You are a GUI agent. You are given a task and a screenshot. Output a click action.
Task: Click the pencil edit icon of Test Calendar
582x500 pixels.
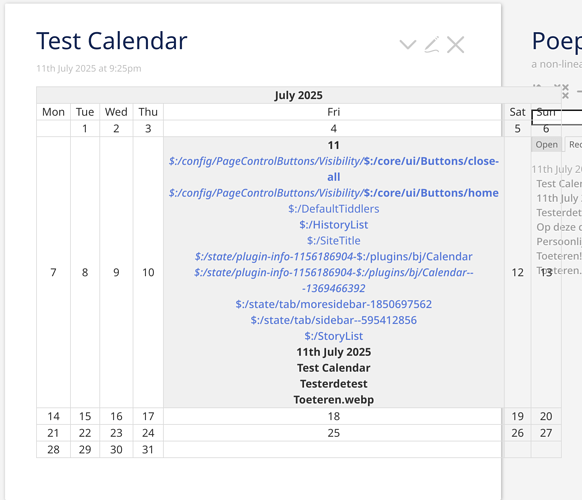tap(432, 45)
